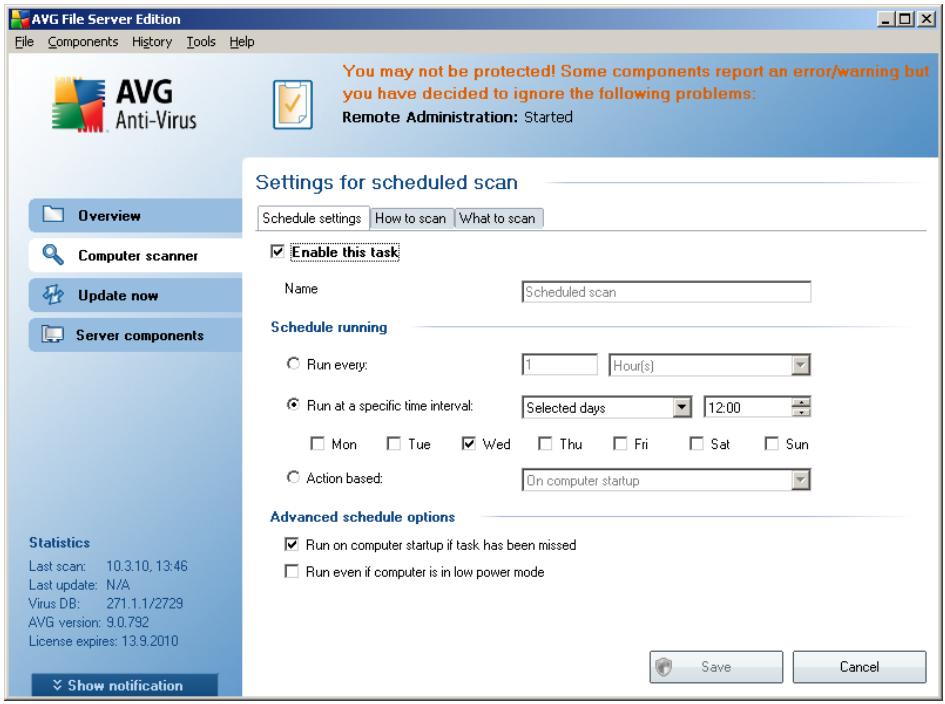945x704 pixels.
Task: Open the On computer startup dropdown
Action: coord(800,480)
